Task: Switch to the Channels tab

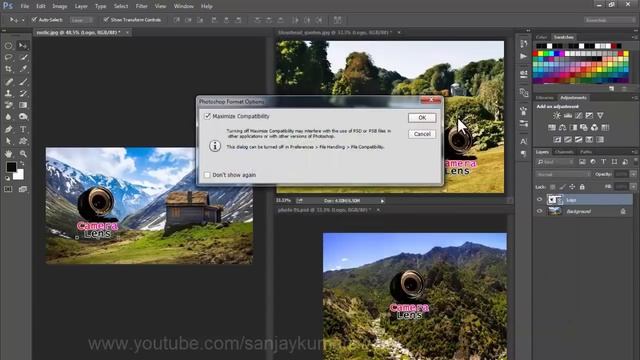Action: pos(564,152)
